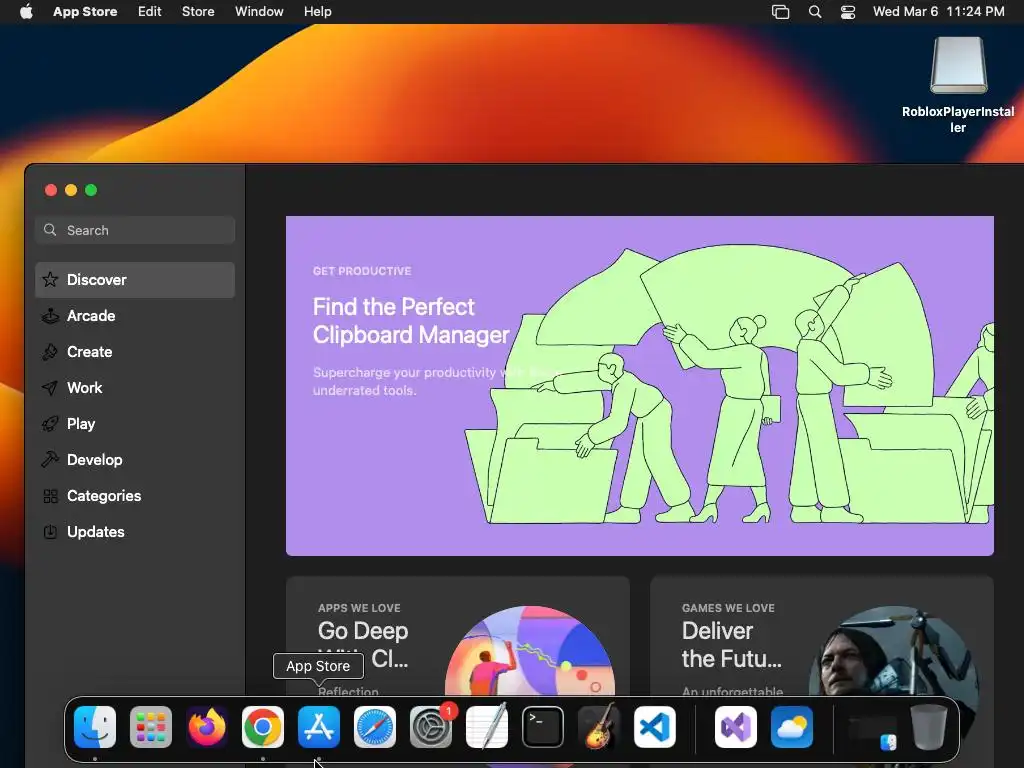
Task: Switch to the Work section
Action: click(x=135, y=388)
